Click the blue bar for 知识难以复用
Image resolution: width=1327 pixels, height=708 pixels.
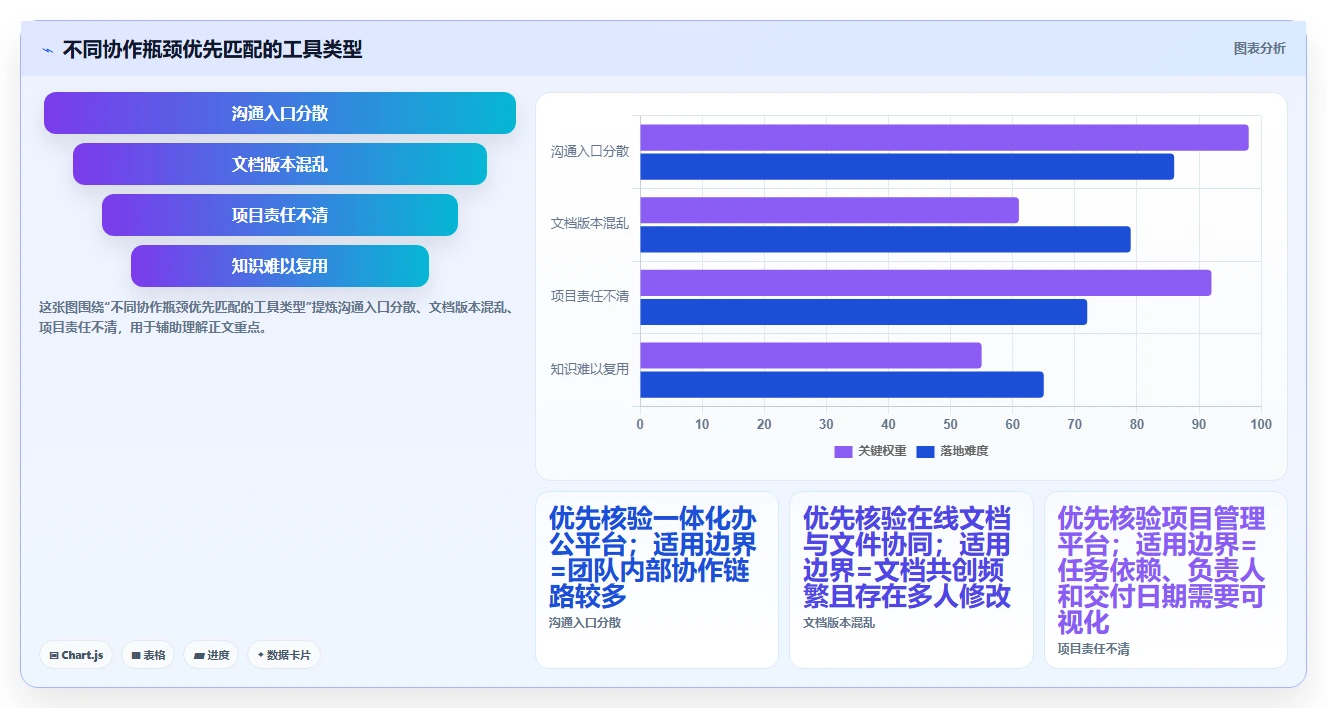(842, 385)
